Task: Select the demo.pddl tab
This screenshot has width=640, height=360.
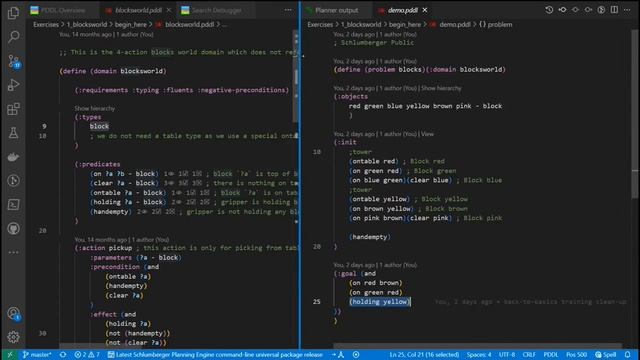Action: pos(402,10)
